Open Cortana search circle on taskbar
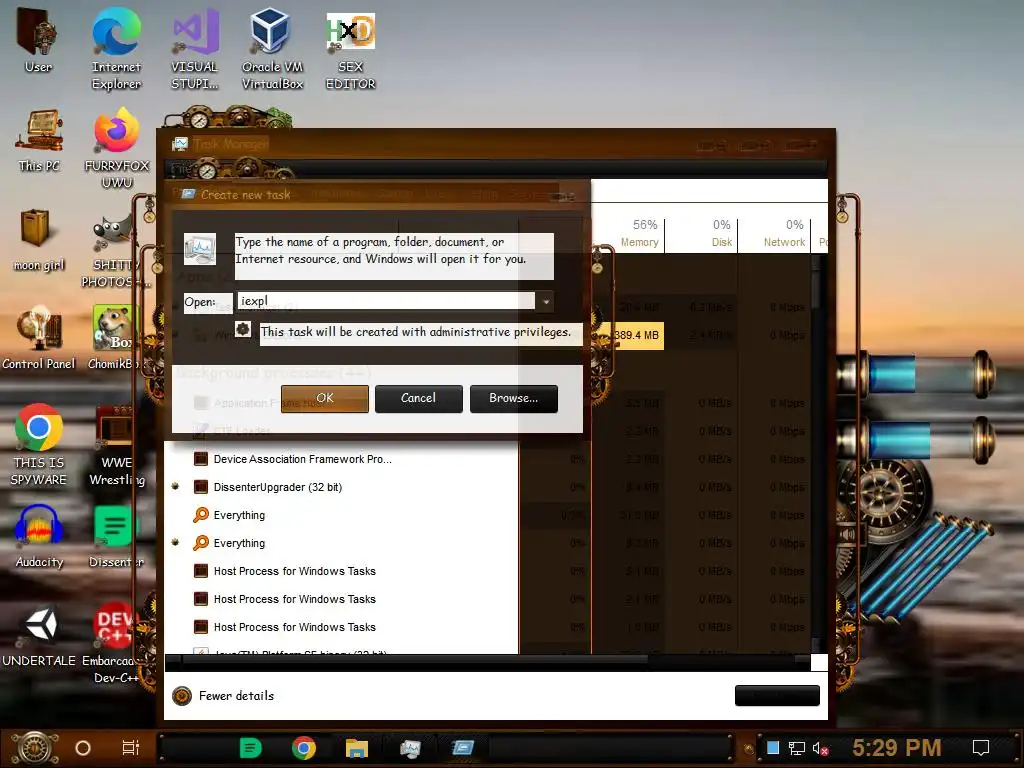The image size is (1024, 768). point(83,748)
